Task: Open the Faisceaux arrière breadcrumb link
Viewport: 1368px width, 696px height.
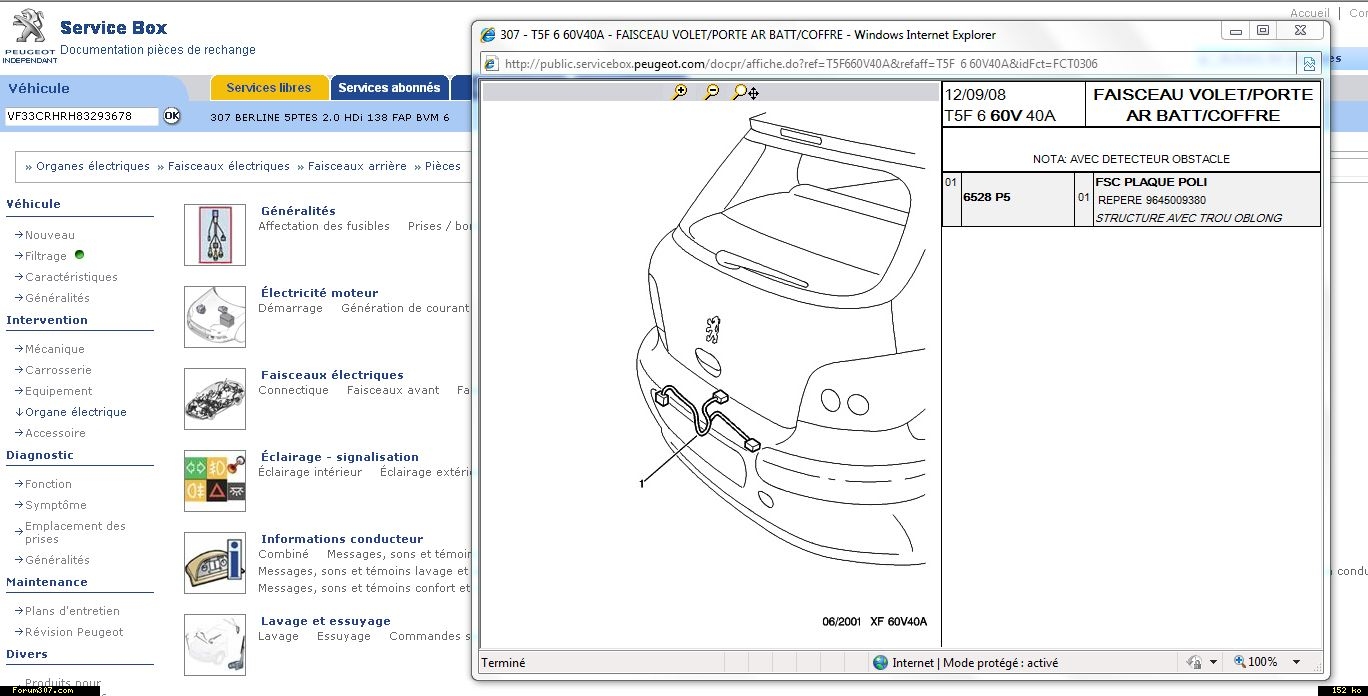Action: [357, 166]
